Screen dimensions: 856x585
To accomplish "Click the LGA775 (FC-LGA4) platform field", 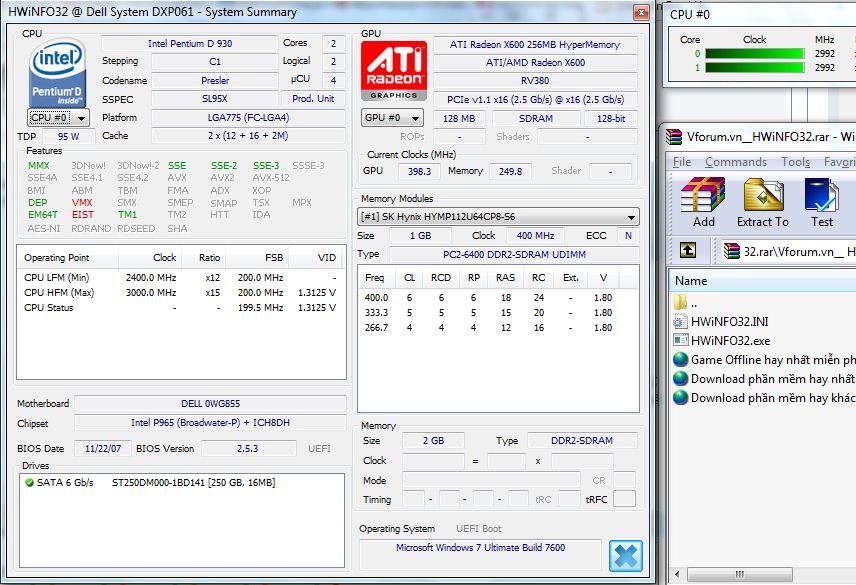I will click(x=248, y=118).
